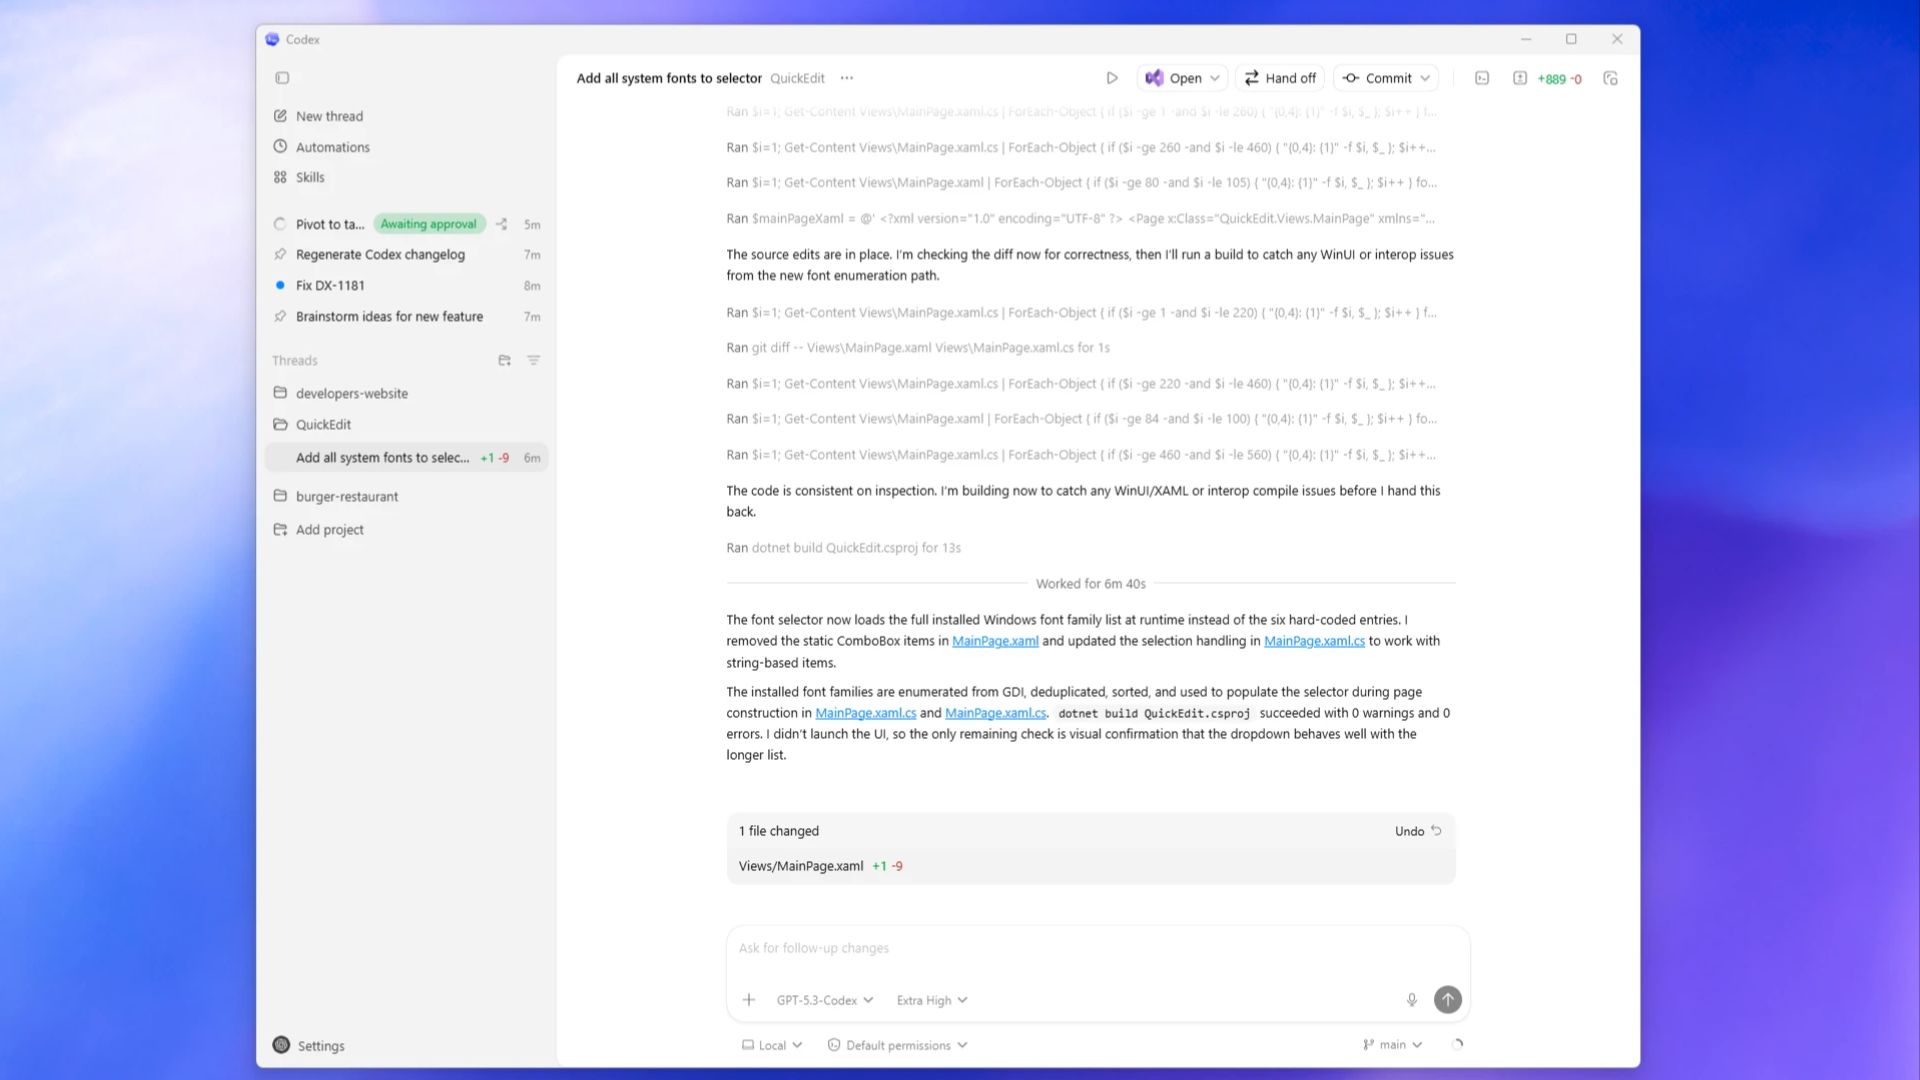
Task: Open Automations in the sidebar
Action: pos(332,147)
